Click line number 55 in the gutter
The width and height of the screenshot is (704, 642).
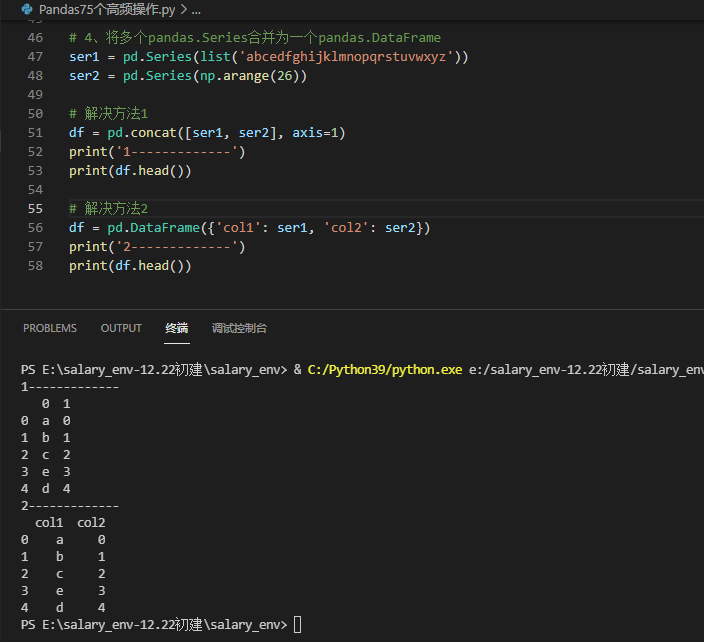click(35, 209)
